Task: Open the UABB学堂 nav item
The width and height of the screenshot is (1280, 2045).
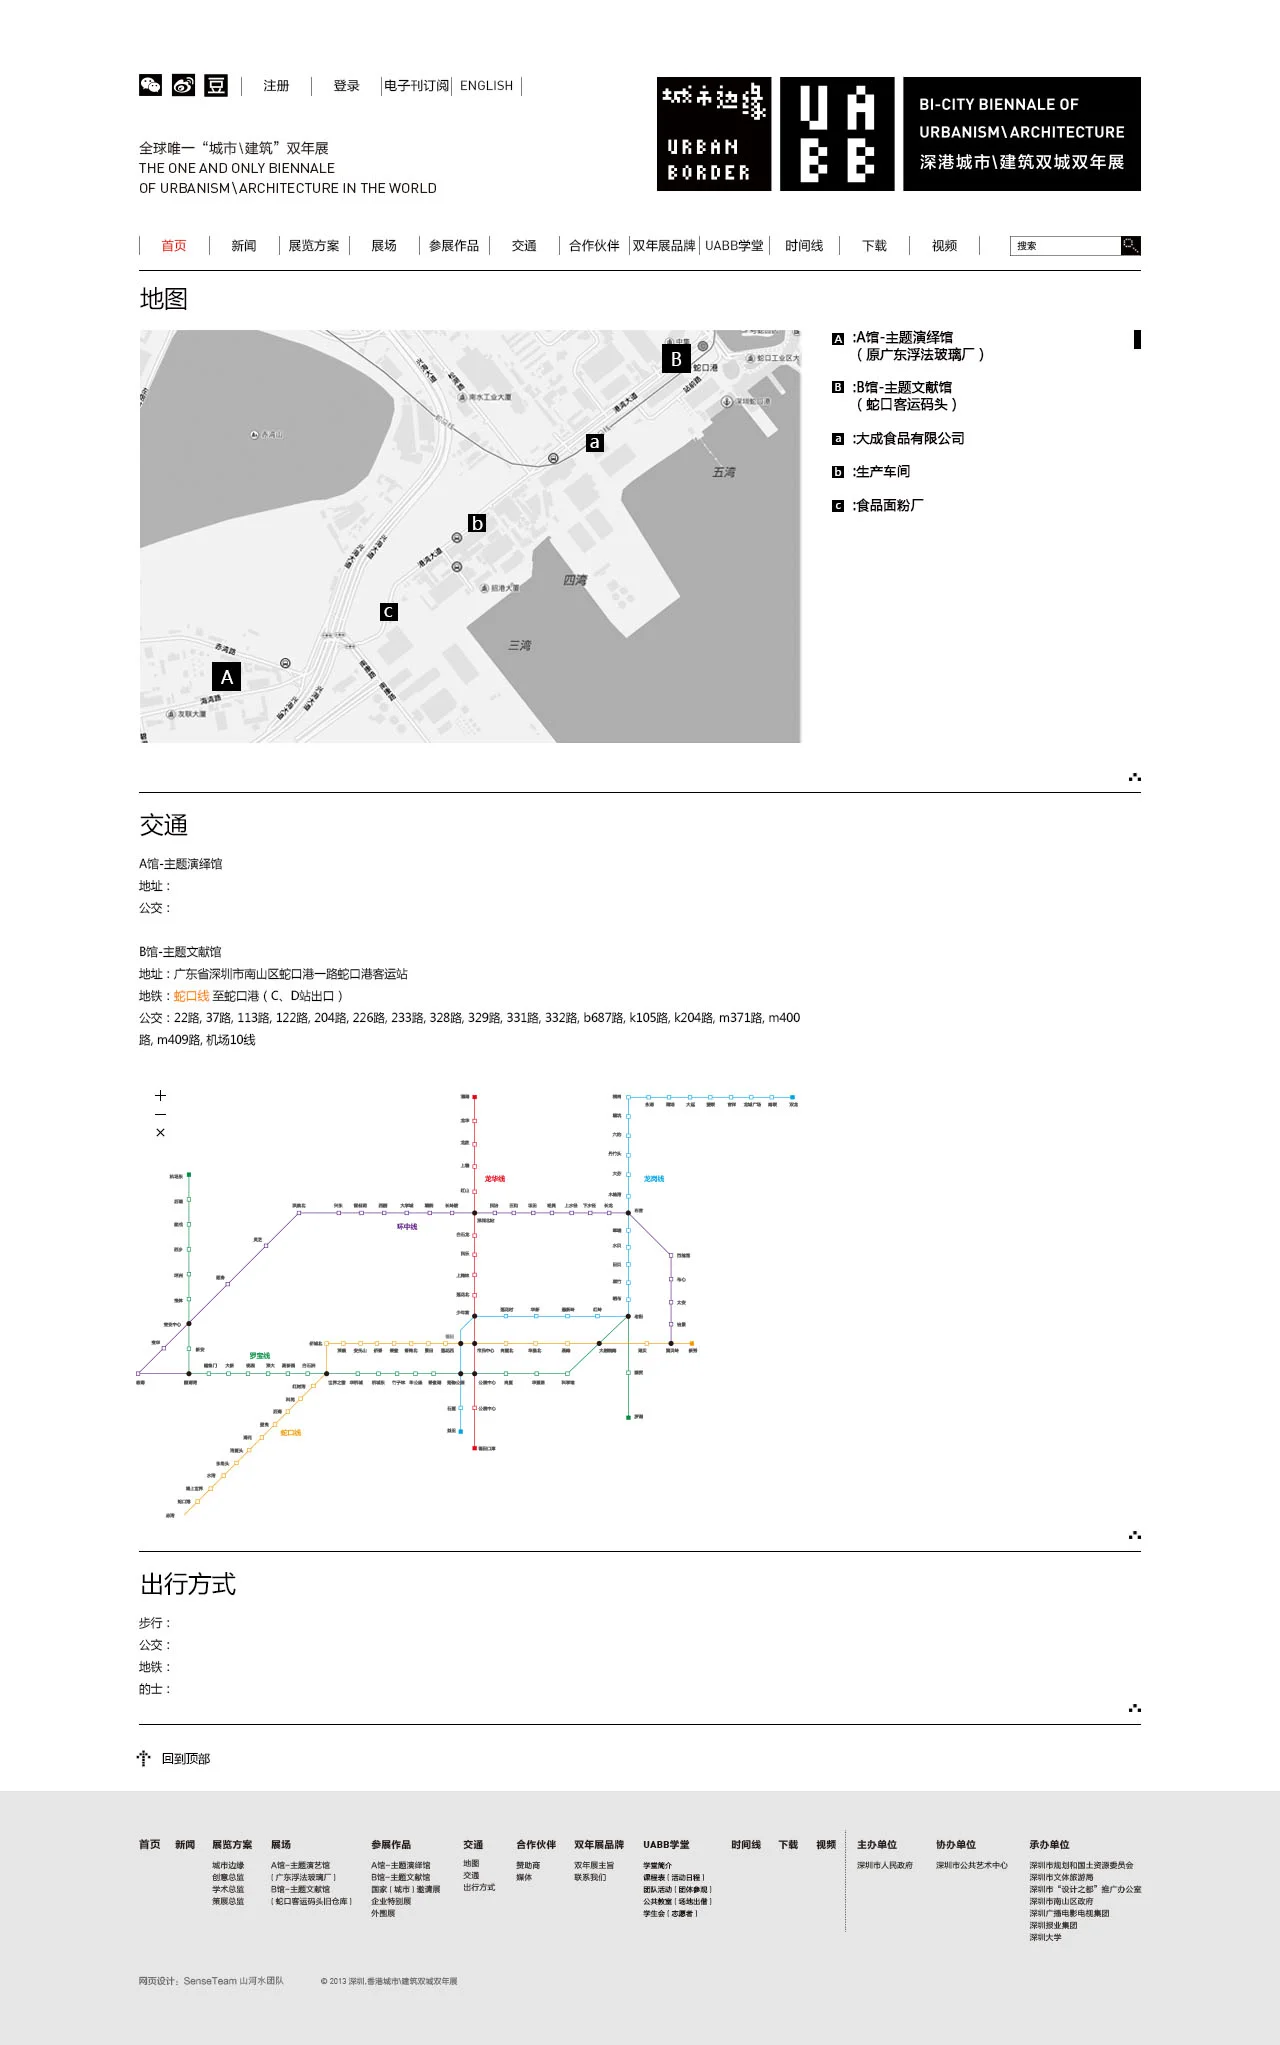Action: coord(734,246)
